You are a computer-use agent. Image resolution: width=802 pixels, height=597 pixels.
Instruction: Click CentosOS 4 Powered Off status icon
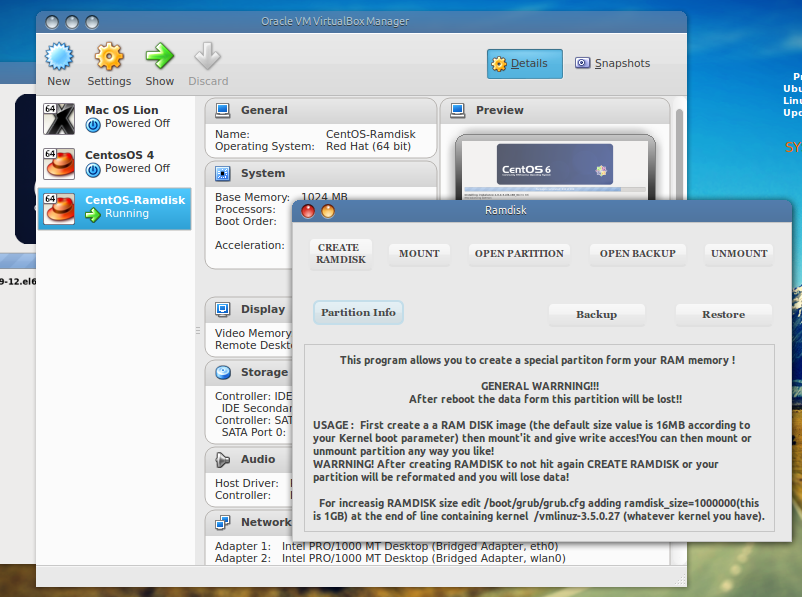click(x=93, y=170)
